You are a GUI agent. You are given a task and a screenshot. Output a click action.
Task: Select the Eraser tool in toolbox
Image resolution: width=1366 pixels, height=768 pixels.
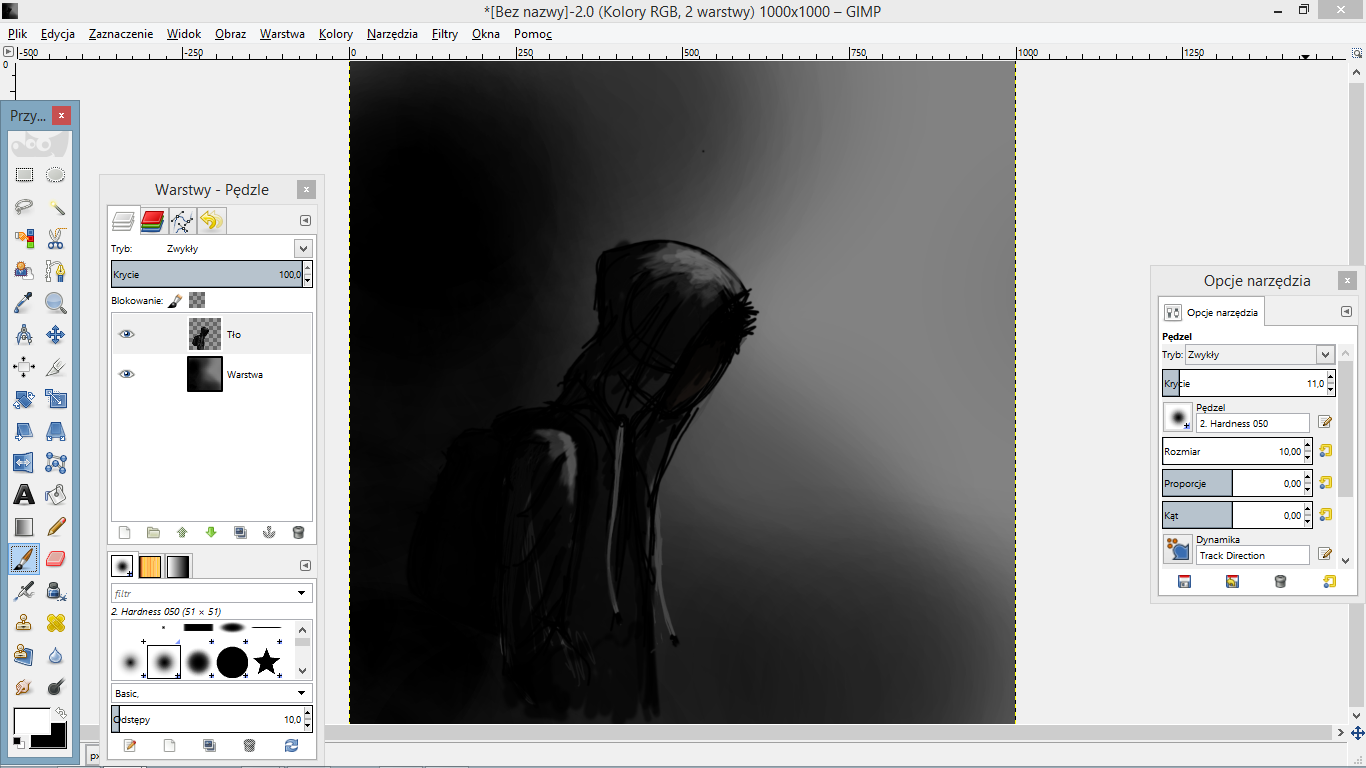coord(56,558)
